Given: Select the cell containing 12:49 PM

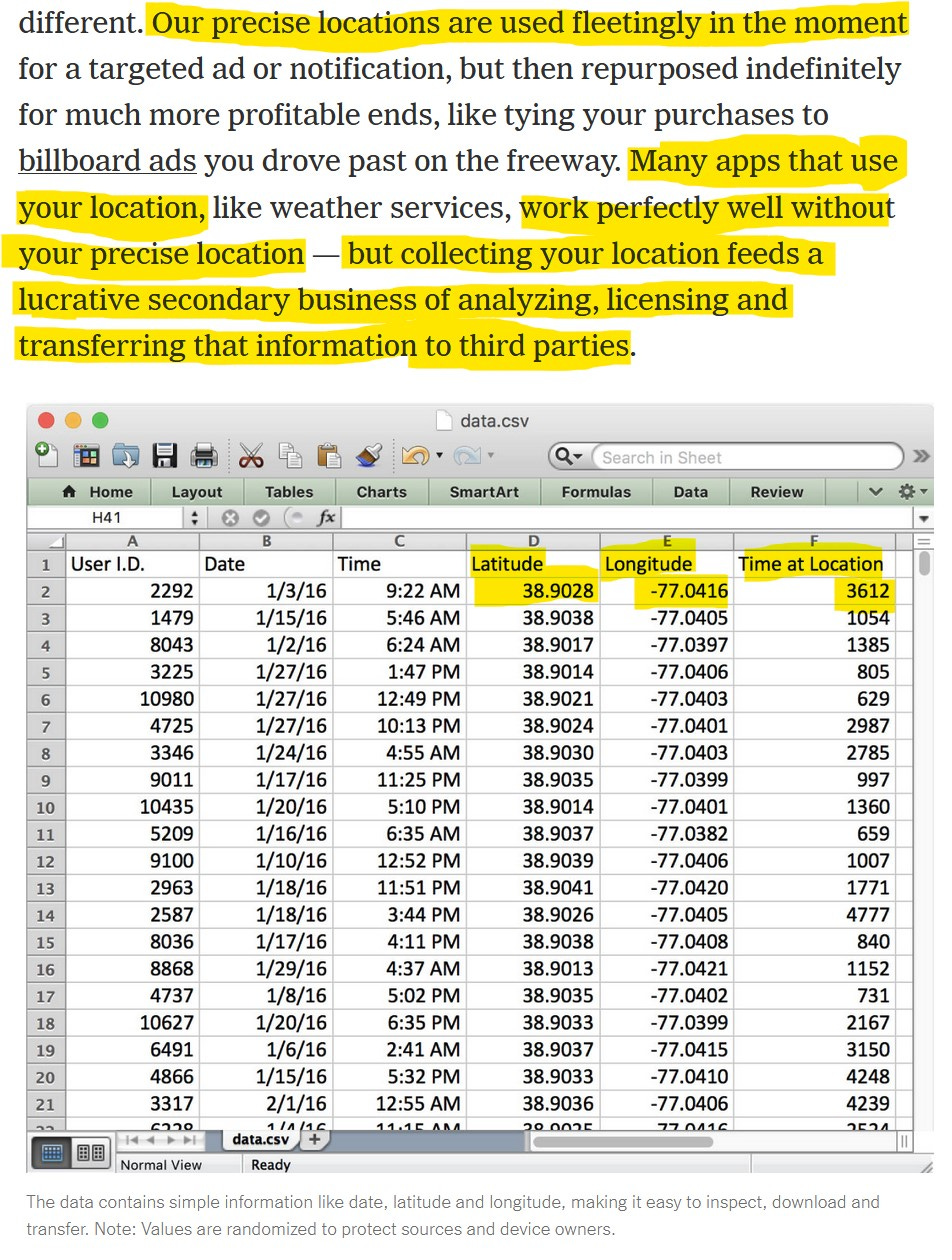Looking at the screenshot, I should pos(399,699).
